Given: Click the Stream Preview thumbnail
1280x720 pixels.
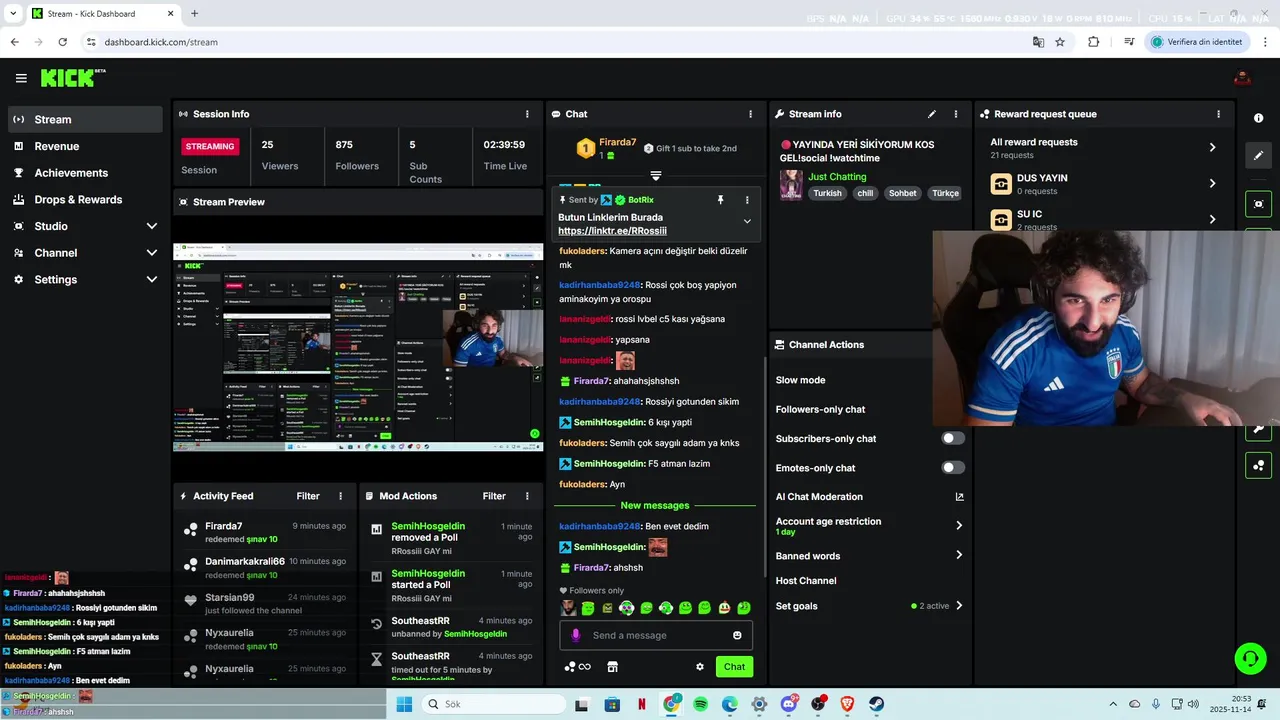Looking at the screenshot, I should (x=358, y=347).
